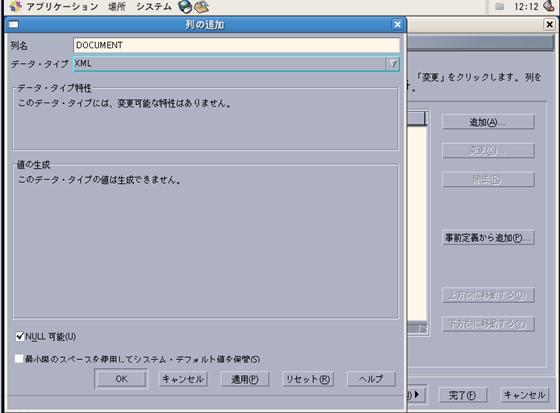Click the web browser globe icon
Image resolution: width=560 pixels, height=413 pixels.
click(x=185, y=7)
